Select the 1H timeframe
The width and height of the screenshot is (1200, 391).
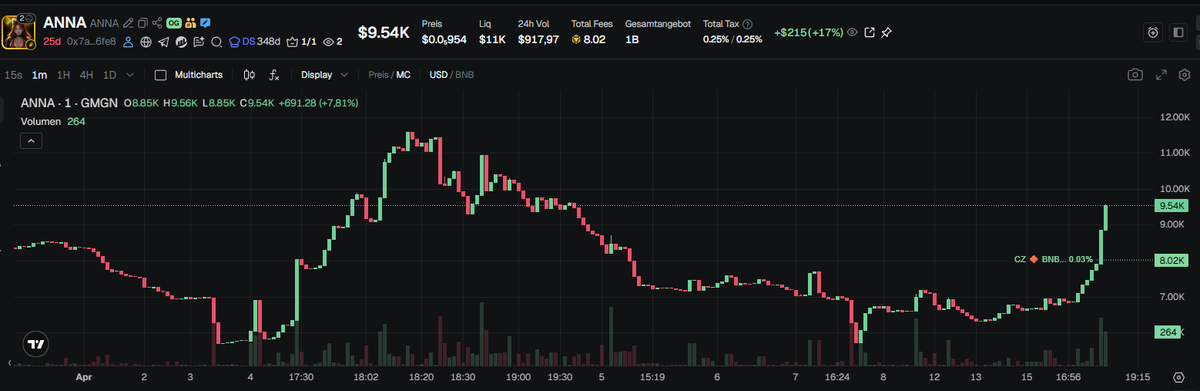point(63,75)
